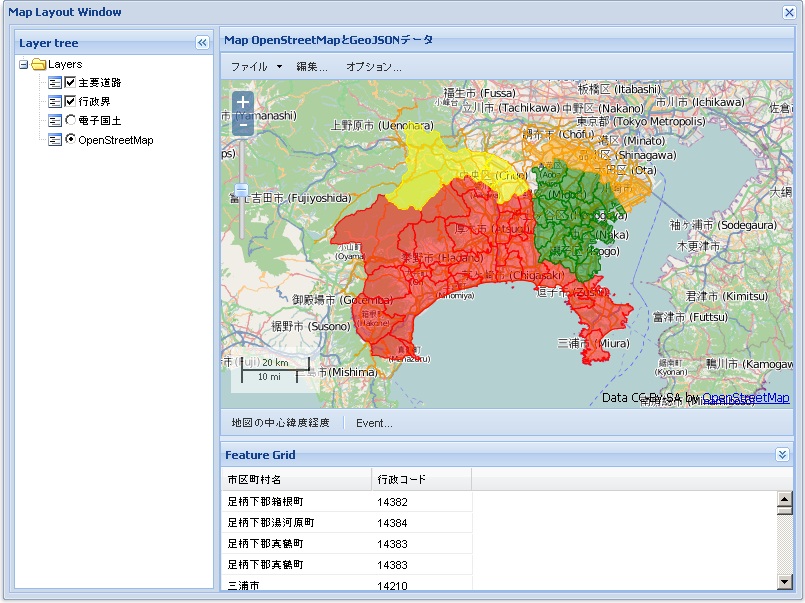805x603 pixels.
Task: Collapse the Layers tree node
Action: click(24, 64)
